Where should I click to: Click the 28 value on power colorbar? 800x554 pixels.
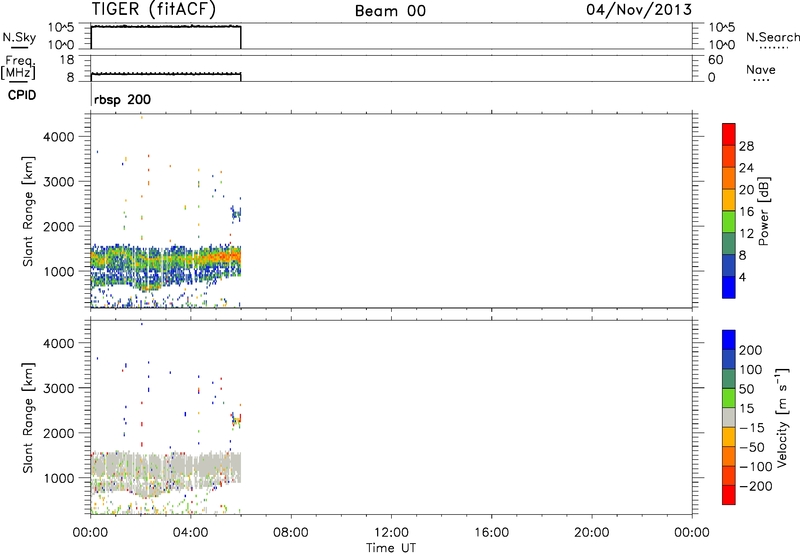[746, 146]
